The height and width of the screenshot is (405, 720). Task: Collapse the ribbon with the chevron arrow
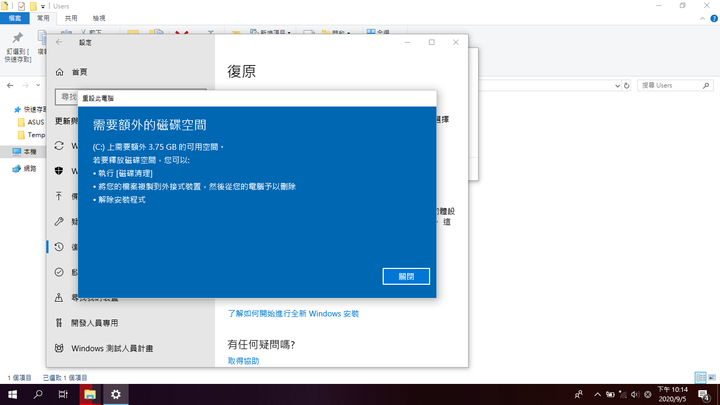(x=702, y=18)
